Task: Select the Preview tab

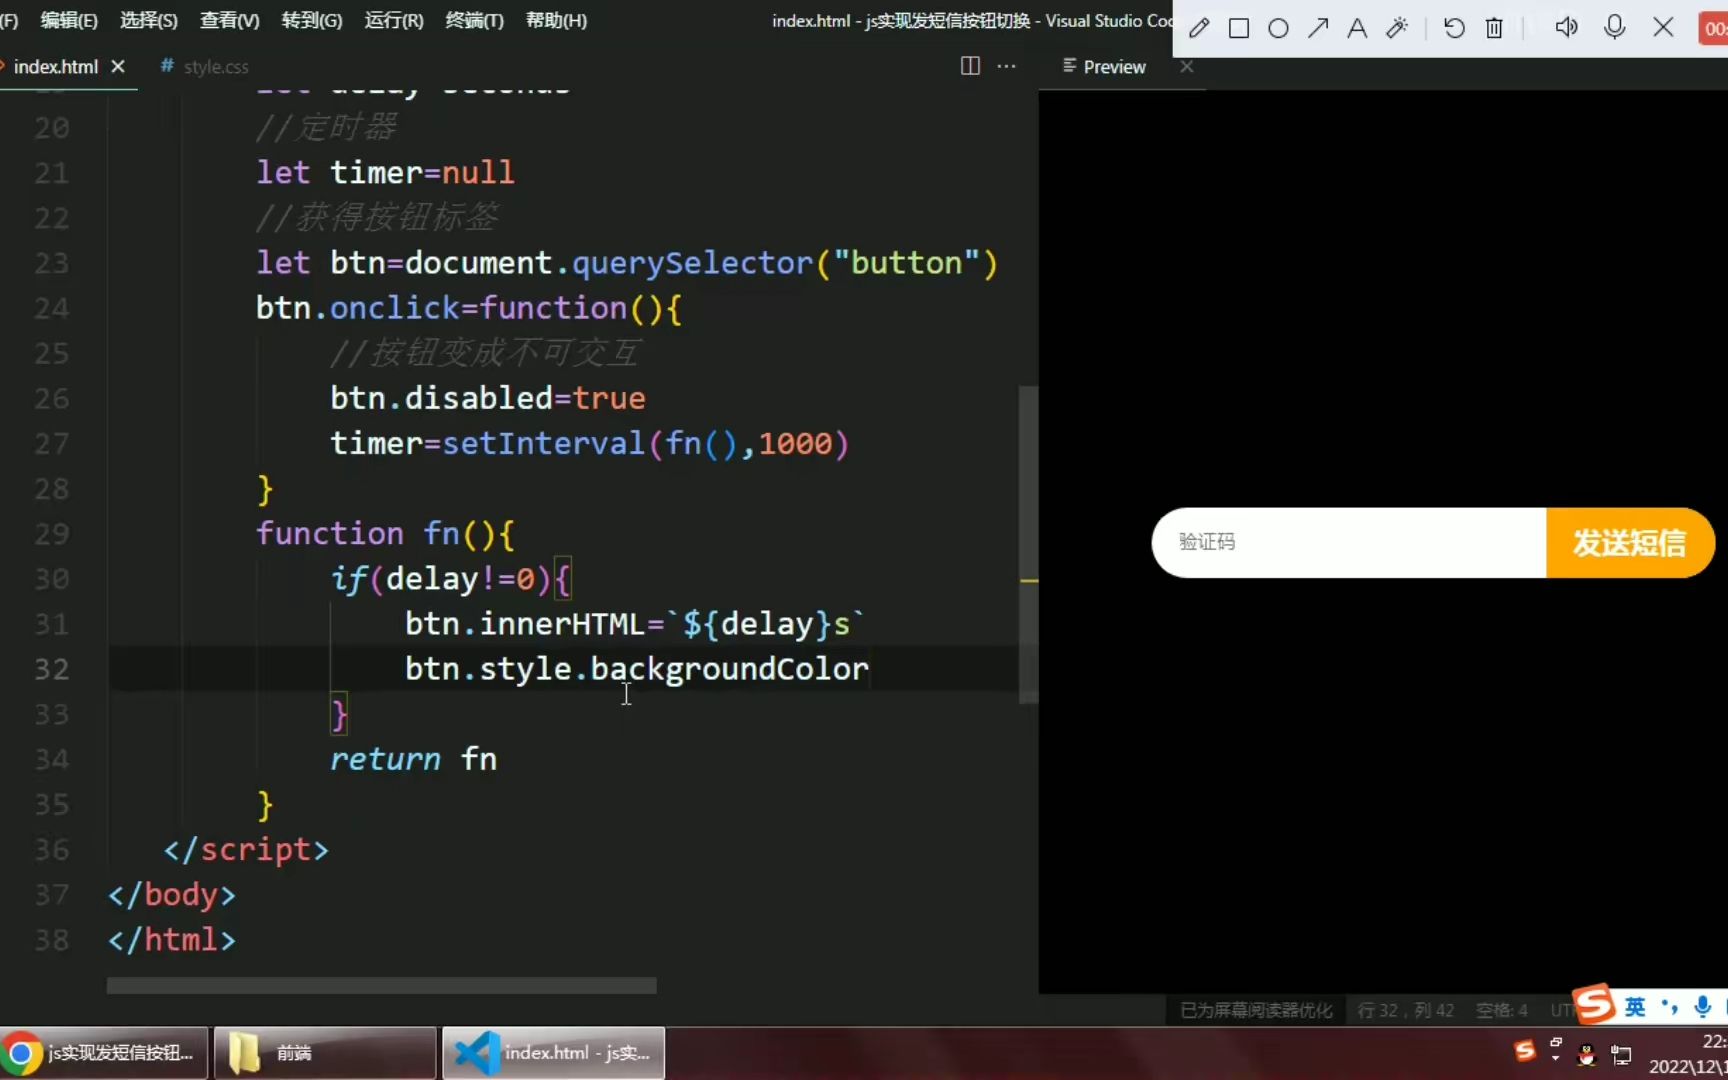Action: [x=1114, y=67]
